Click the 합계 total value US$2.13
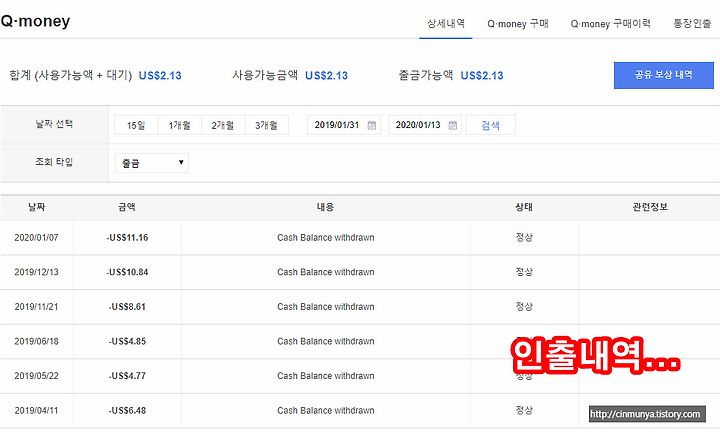 [x=160, y=76]
